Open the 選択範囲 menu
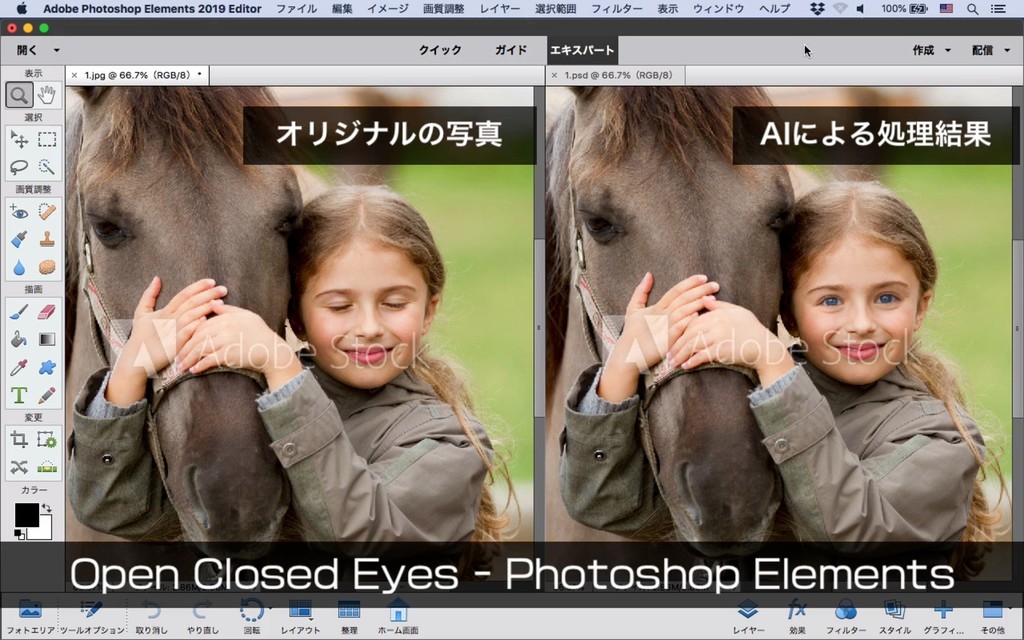 [x=556, y=8]
